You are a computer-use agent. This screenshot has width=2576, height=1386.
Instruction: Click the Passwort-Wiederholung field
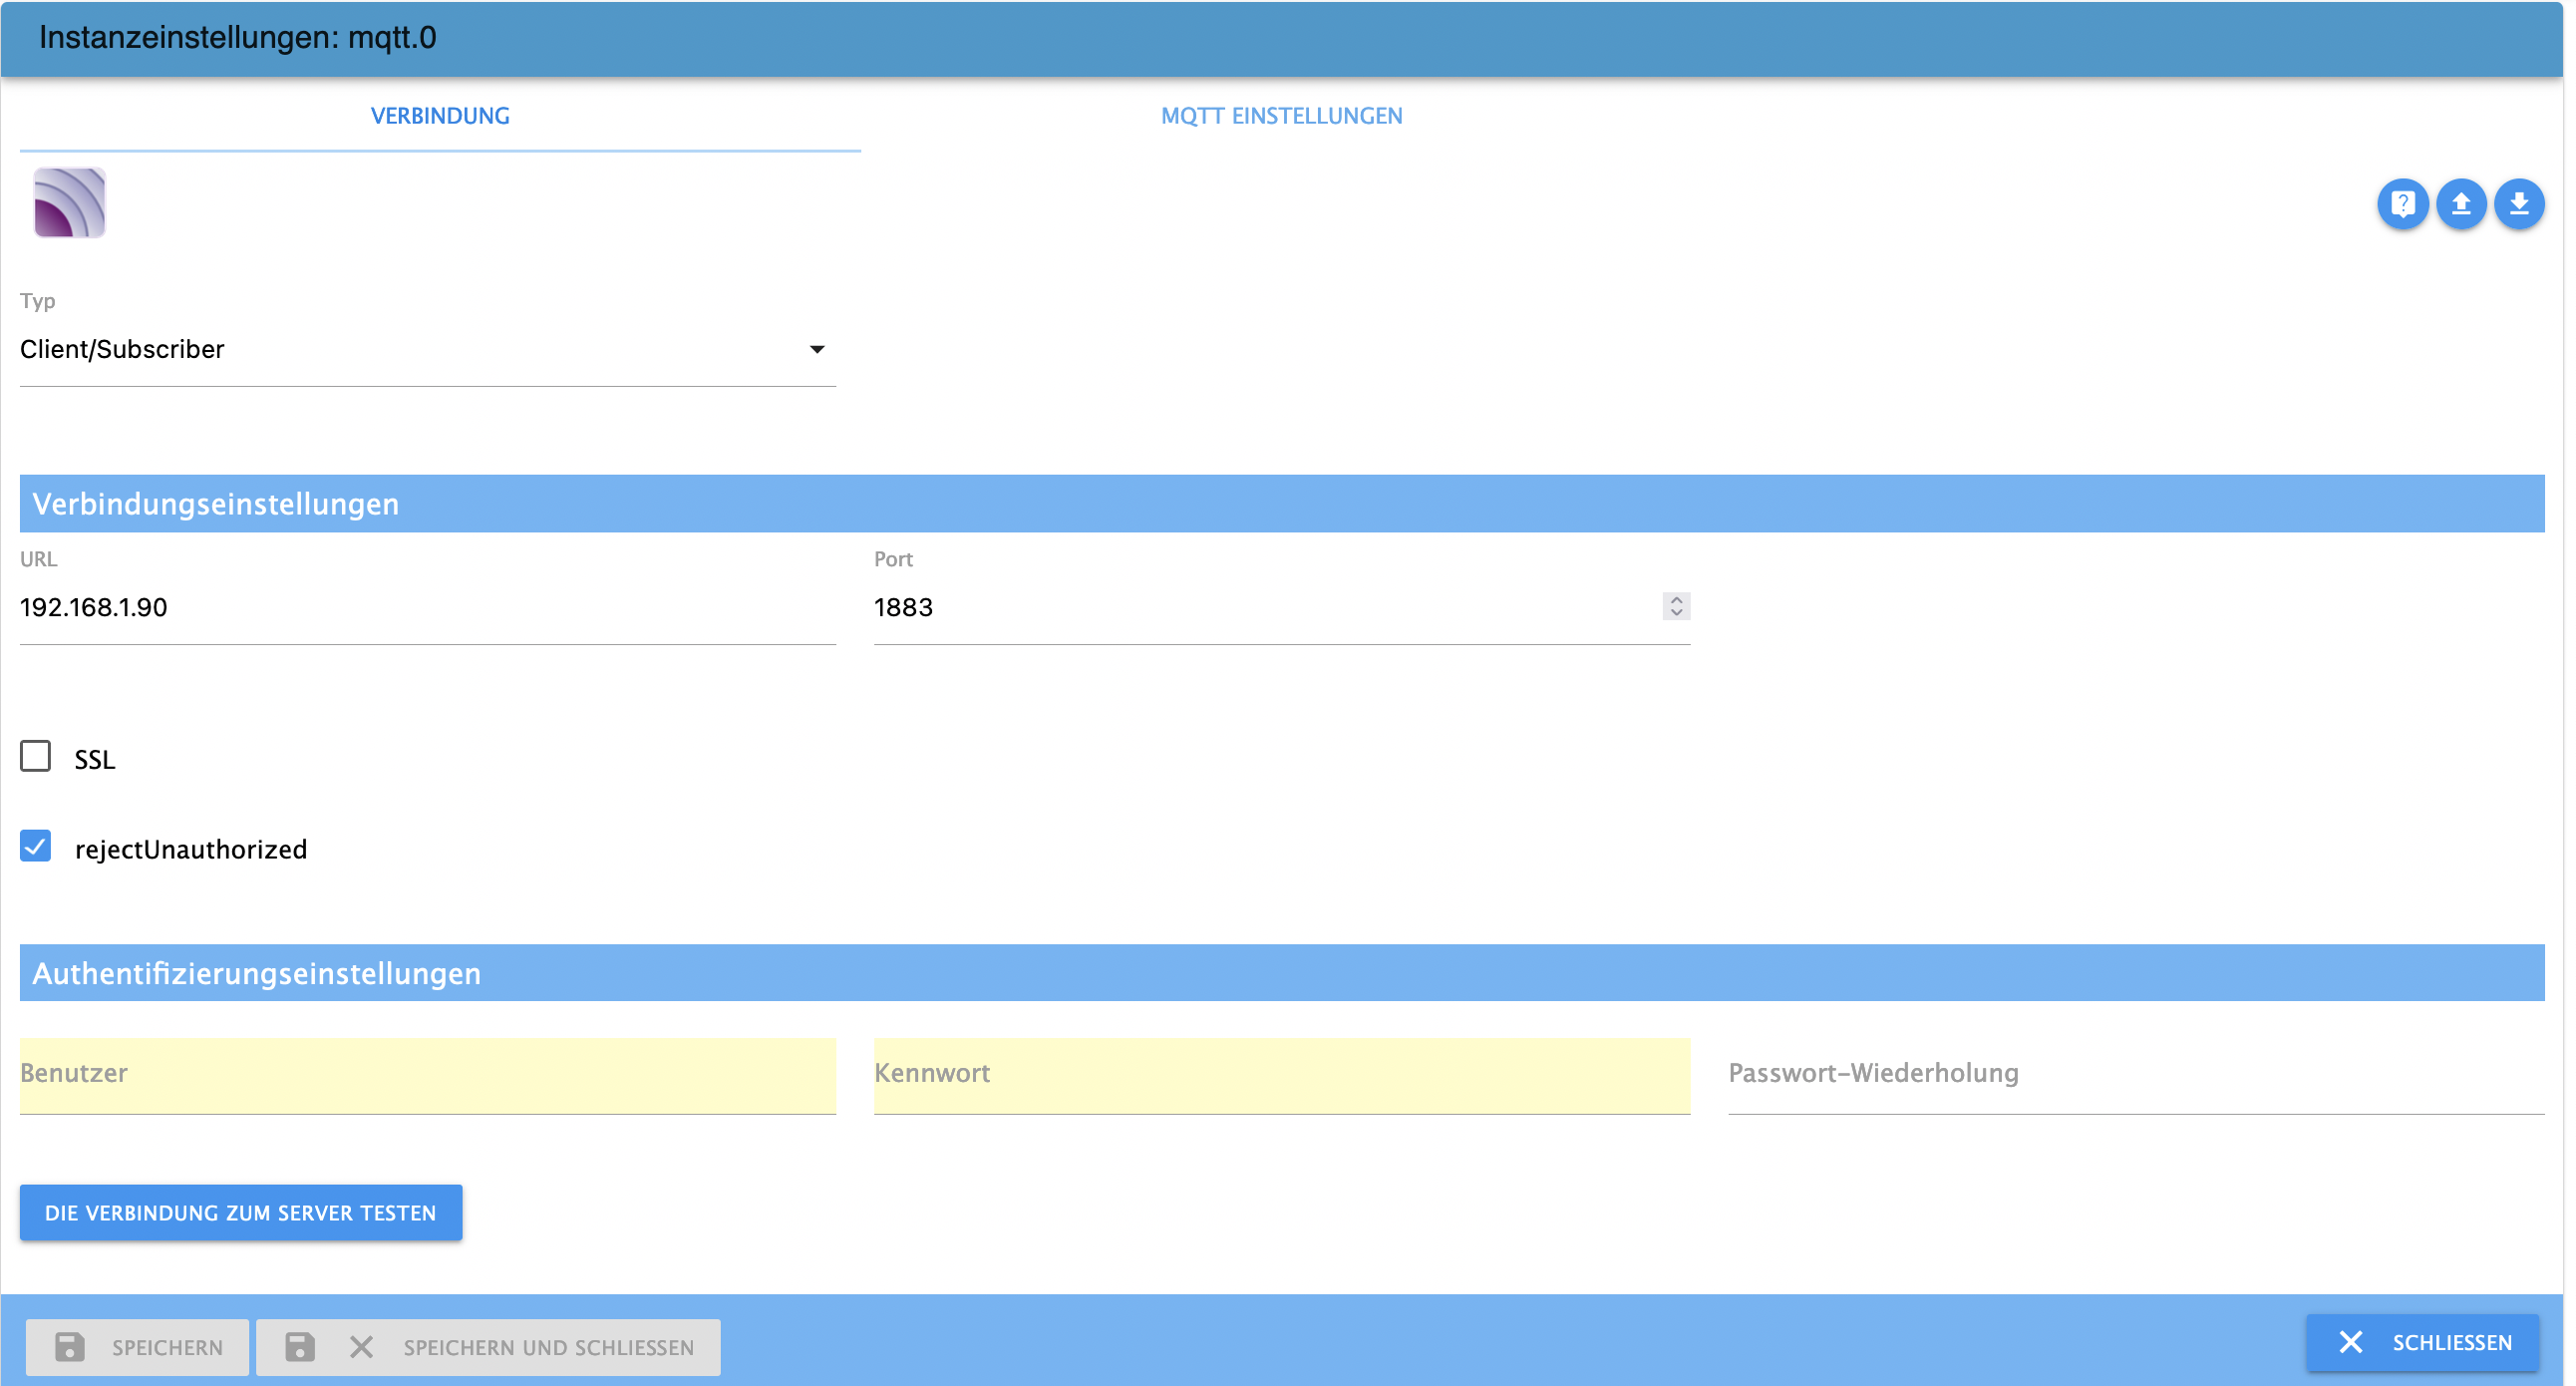pyautogui.click(x=2135, y=1074)
